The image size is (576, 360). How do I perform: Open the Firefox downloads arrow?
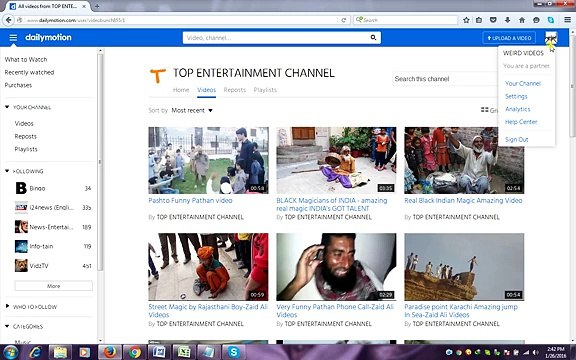507,20
